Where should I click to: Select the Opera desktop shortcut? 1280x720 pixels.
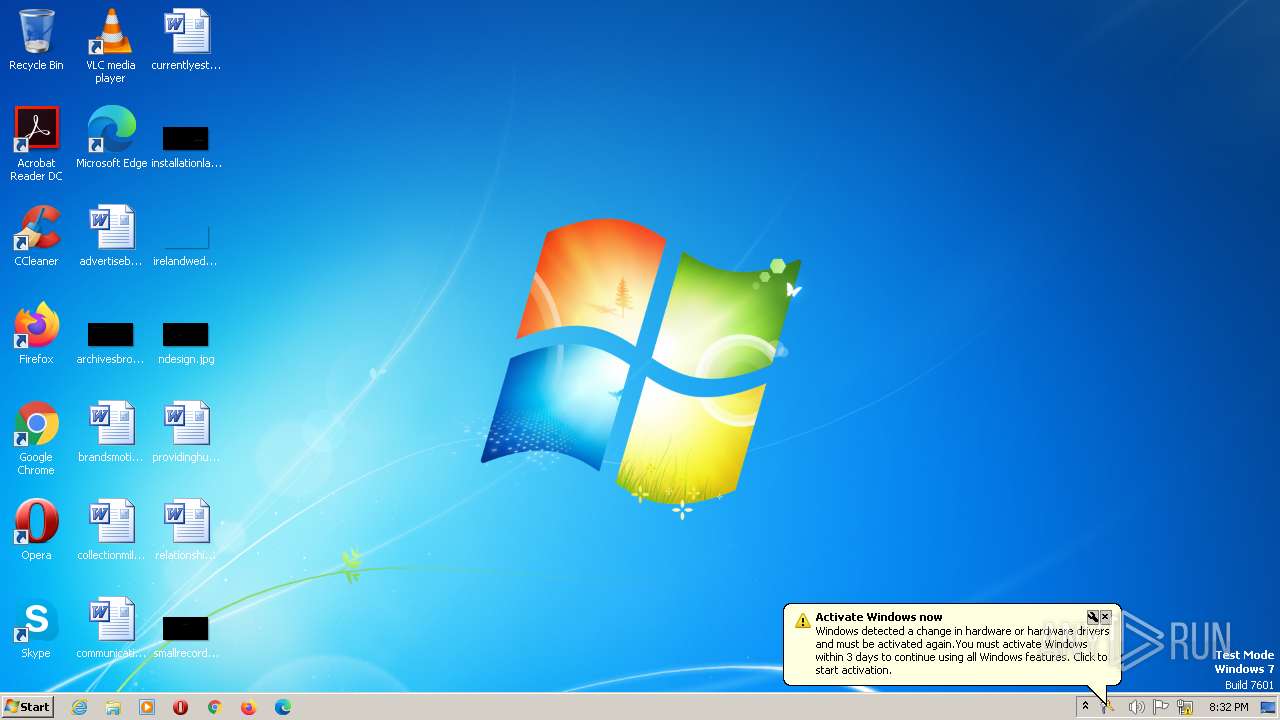(36, 530)
